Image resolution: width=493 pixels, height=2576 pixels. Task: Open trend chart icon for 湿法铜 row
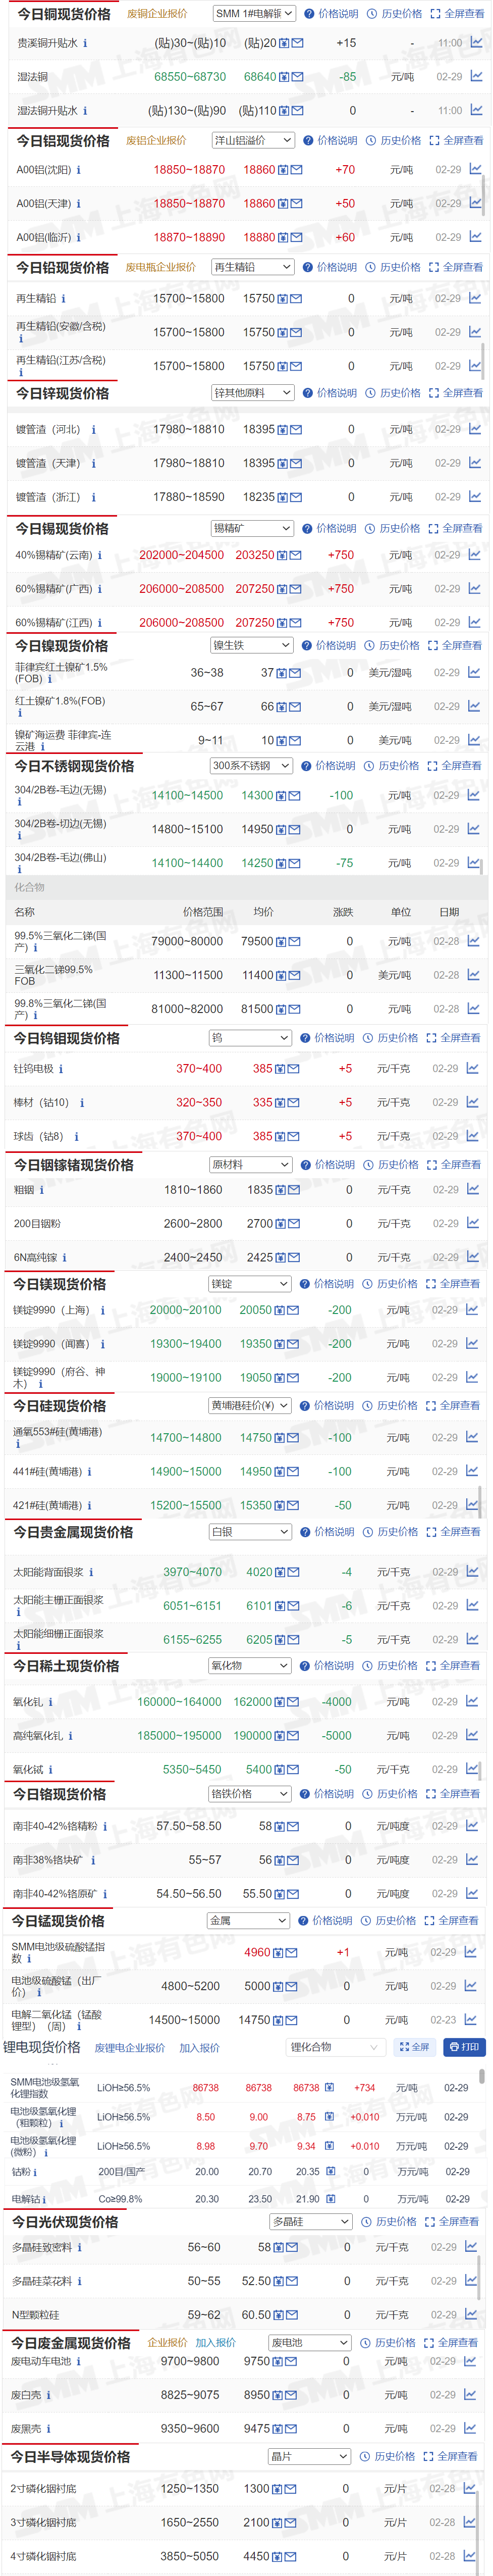[476, 76]
